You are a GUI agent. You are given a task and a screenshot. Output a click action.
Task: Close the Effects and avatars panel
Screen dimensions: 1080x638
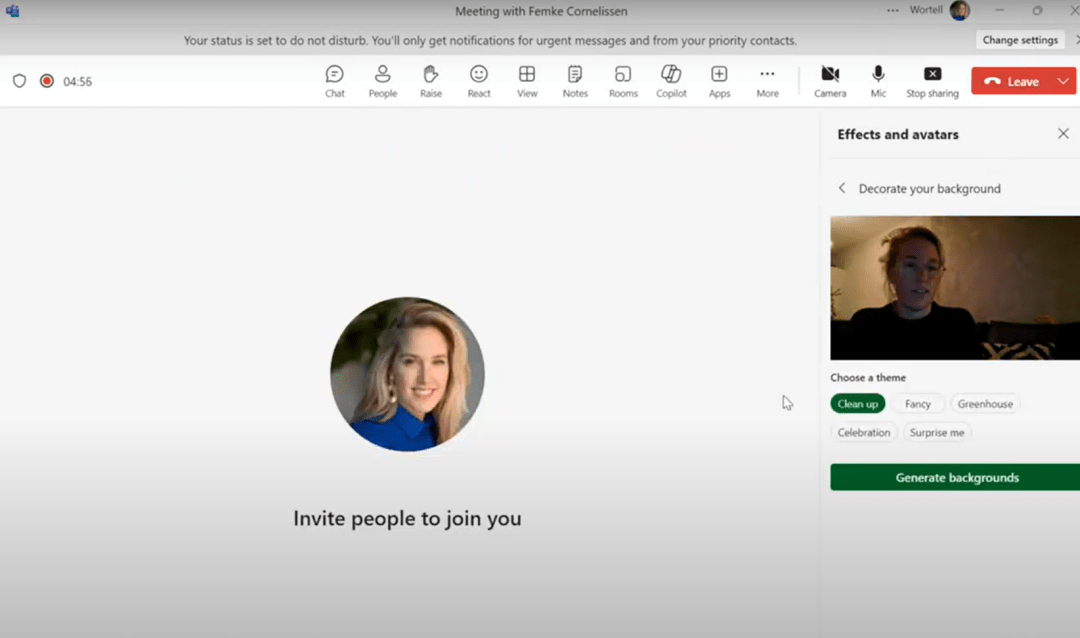1063,134
